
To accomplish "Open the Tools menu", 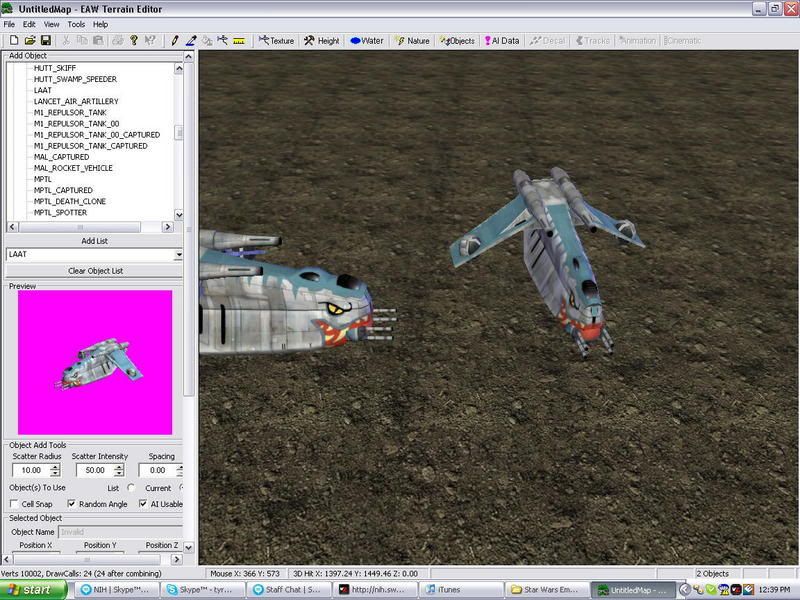I will 76,24.
